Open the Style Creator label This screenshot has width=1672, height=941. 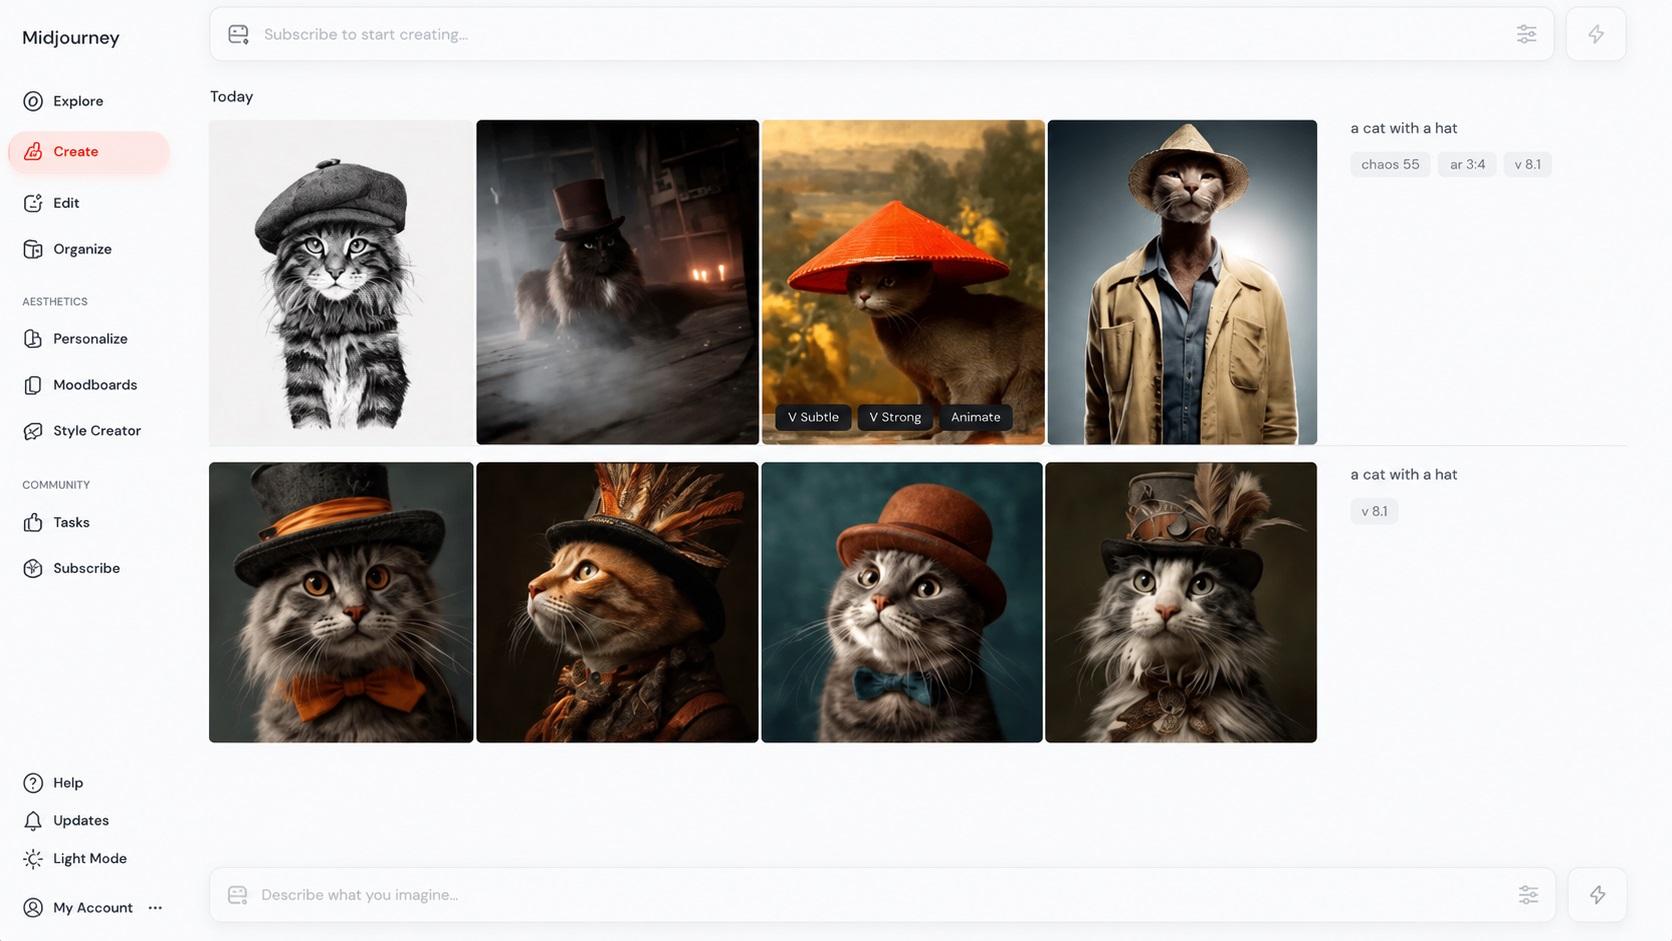click(97, 431)
